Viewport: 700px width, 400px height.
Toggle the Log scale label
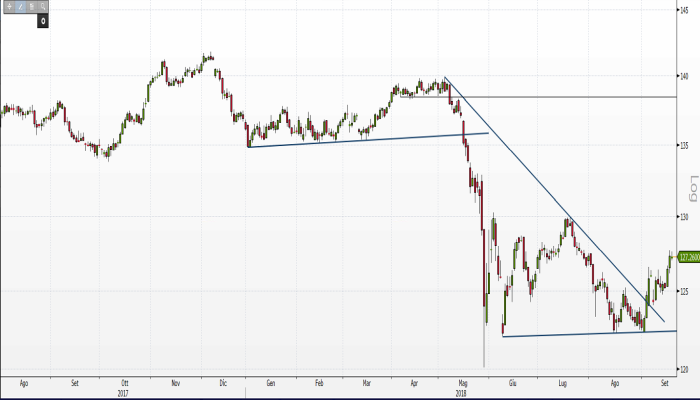[x=692, y=185]
